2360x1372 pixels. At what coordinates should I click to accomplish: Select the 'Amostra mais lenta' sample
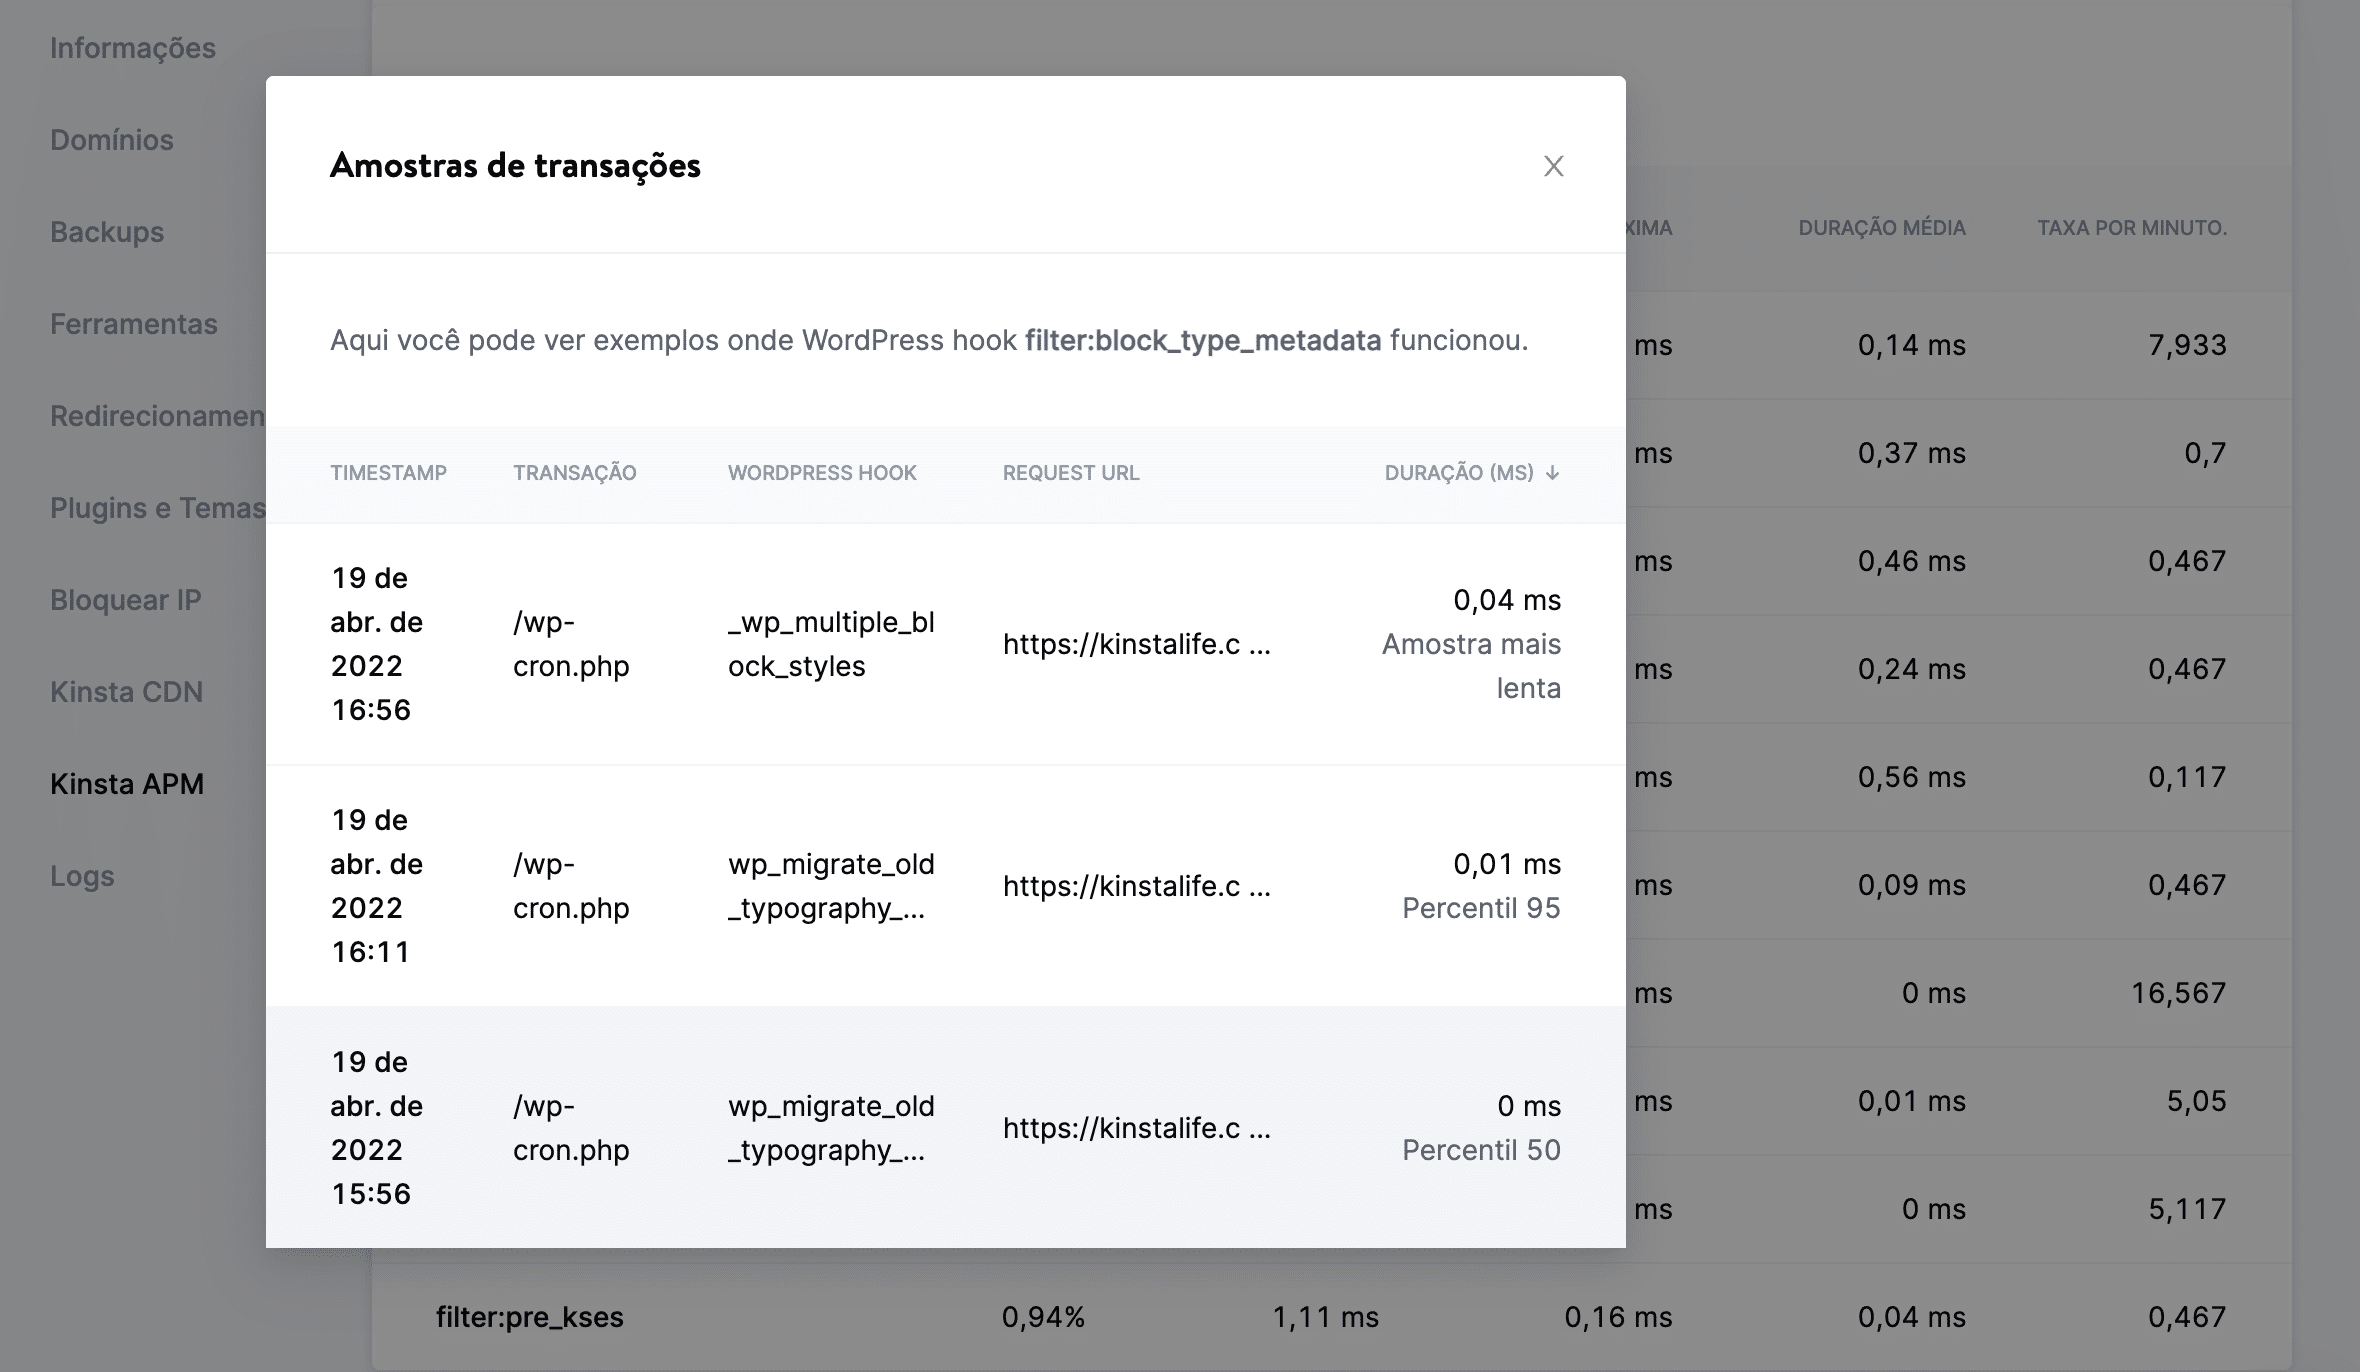click(x=1471, y=644)
